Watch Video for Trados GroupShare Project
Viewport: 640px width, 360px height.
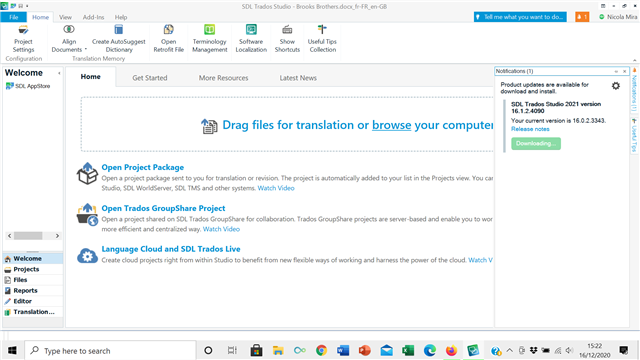(x=221, y=229)
